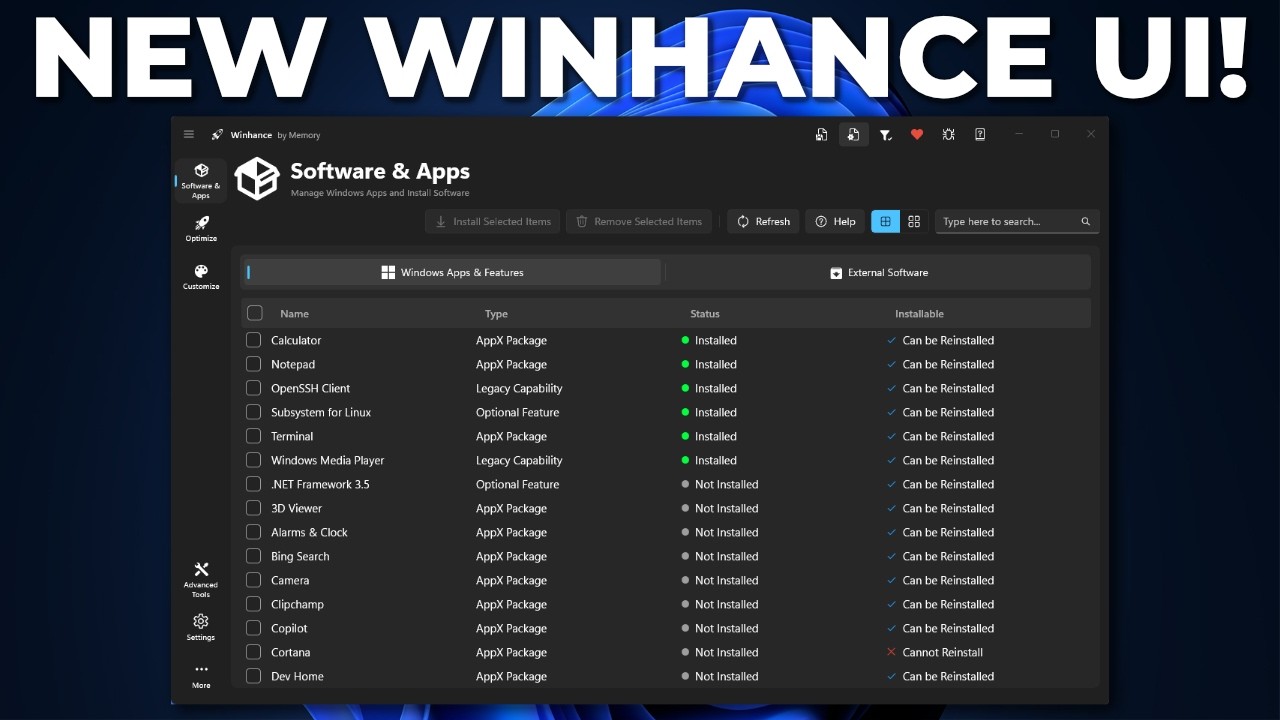Switch to table list view
The image size is (1280, 720).
[885, 221]
